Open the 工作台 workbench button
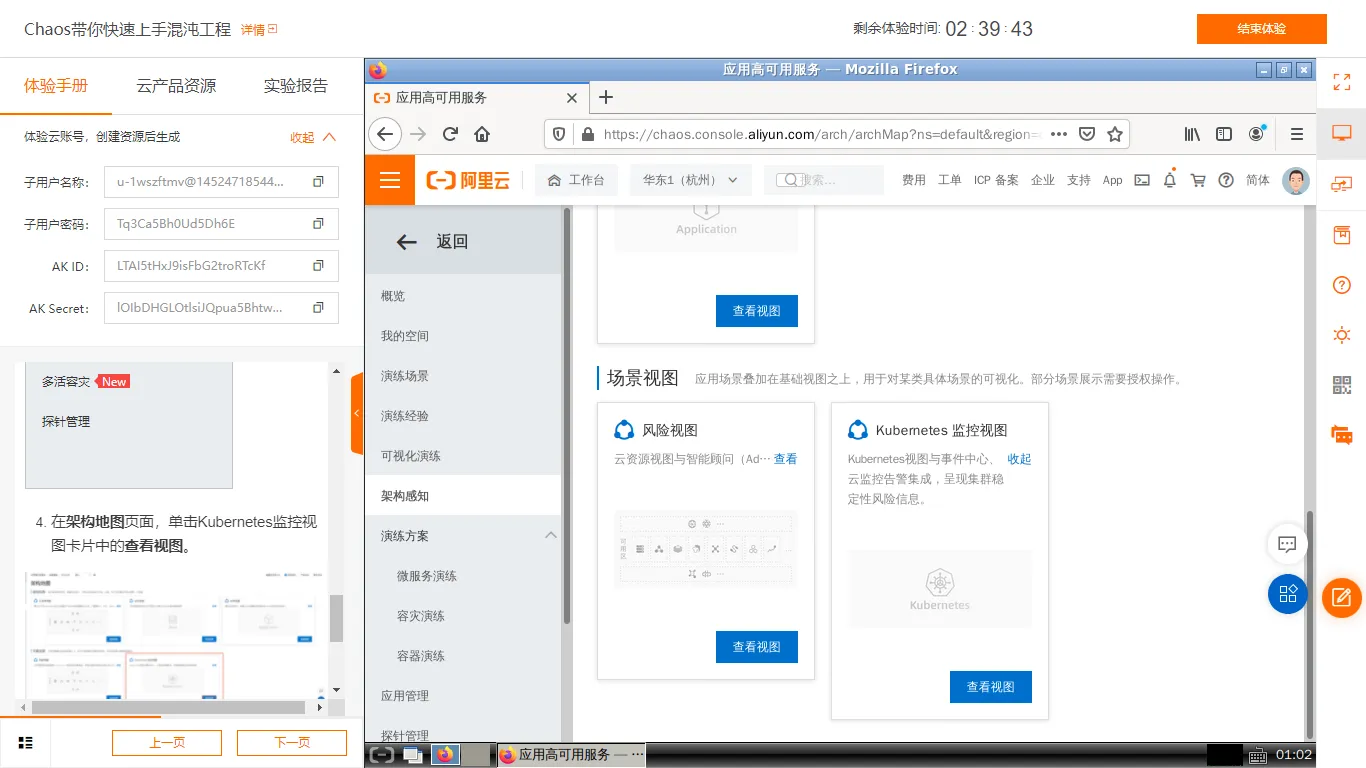 (x=576, y=180)
